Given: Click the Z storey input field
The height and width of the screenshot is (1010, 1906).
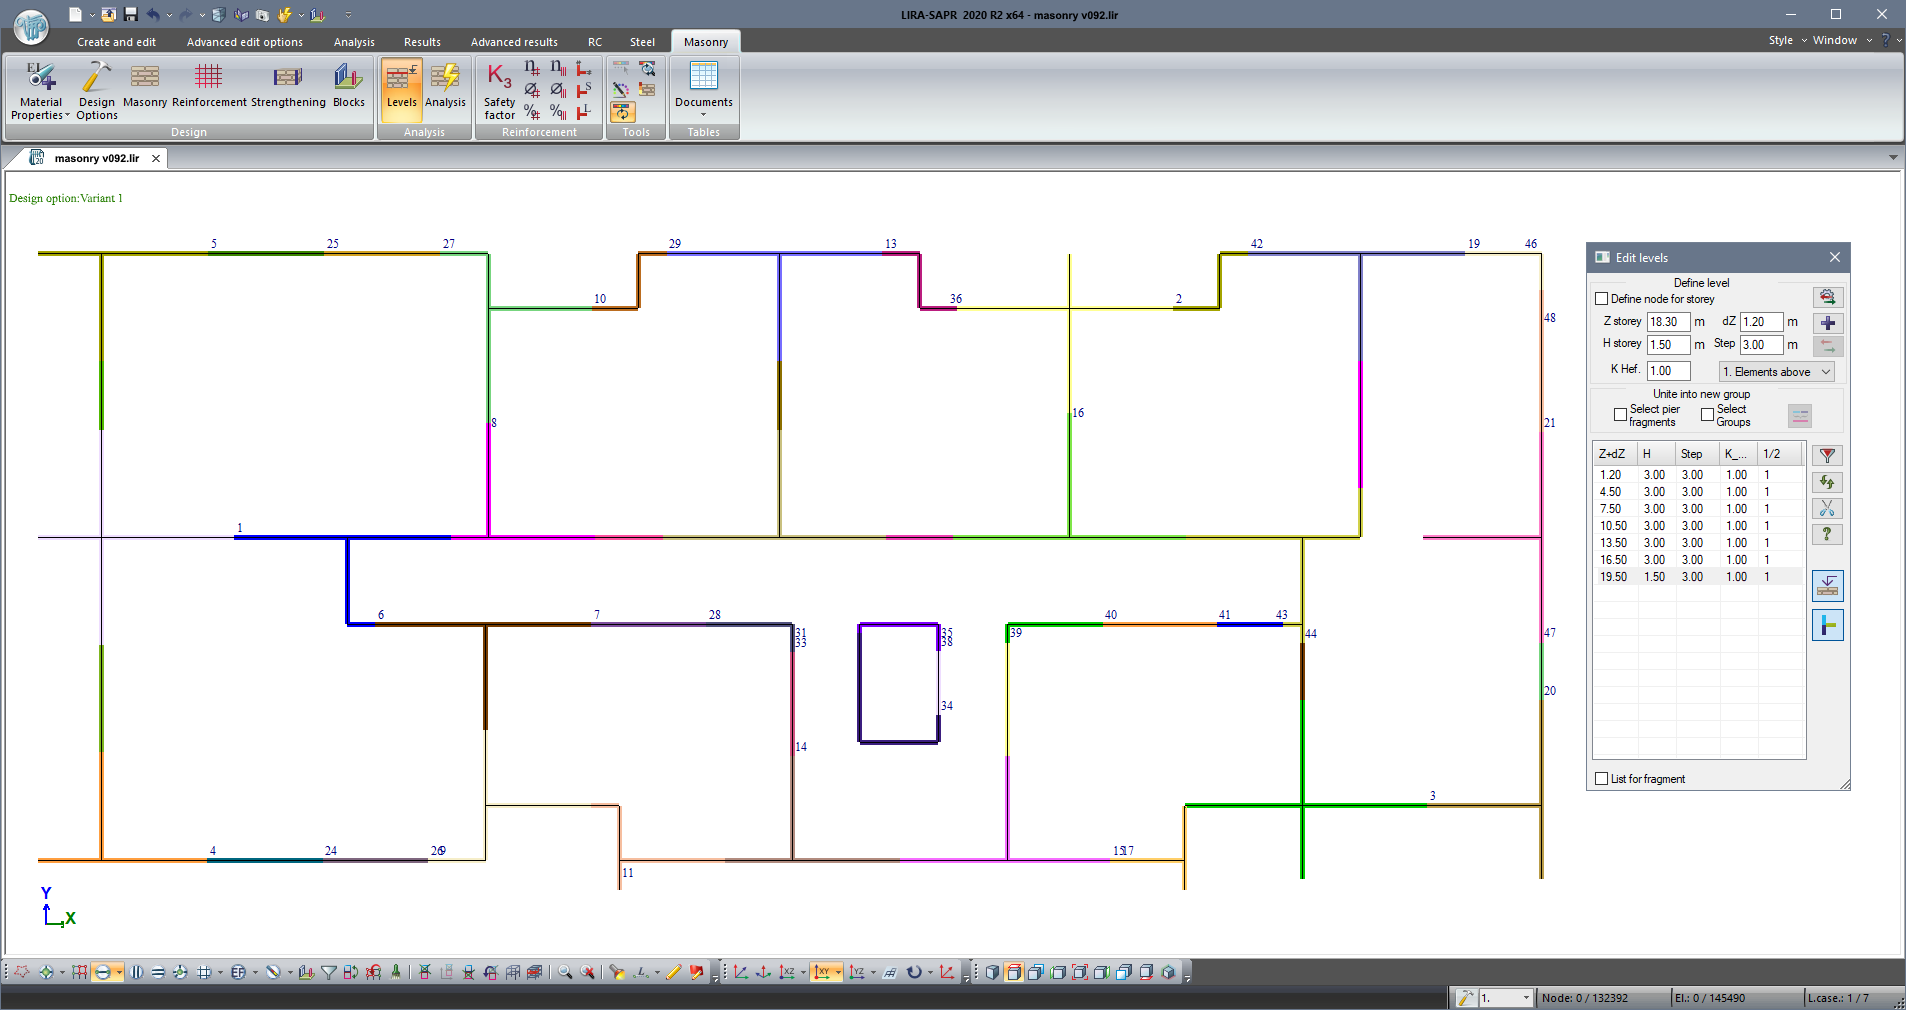Looking at the screenshot, I should coord(1667,322).
